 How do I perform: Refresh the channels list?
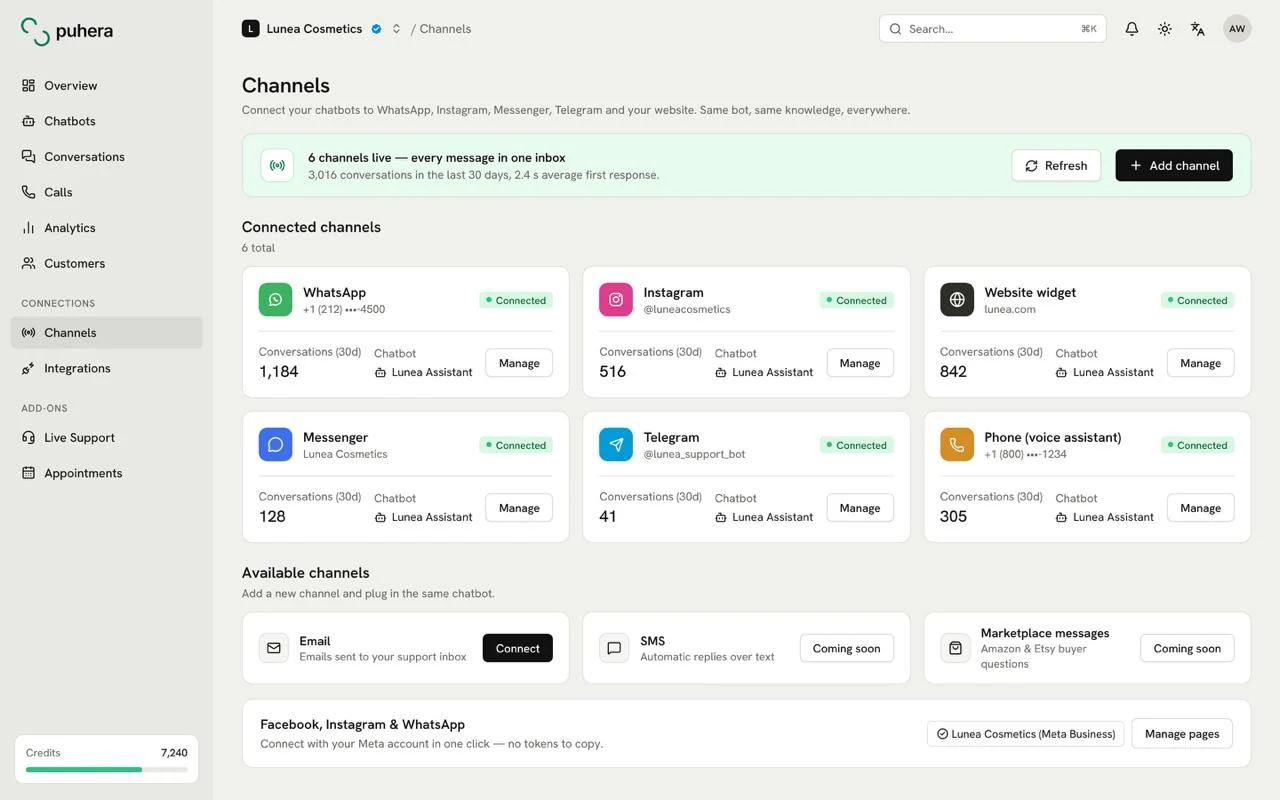1056,166
